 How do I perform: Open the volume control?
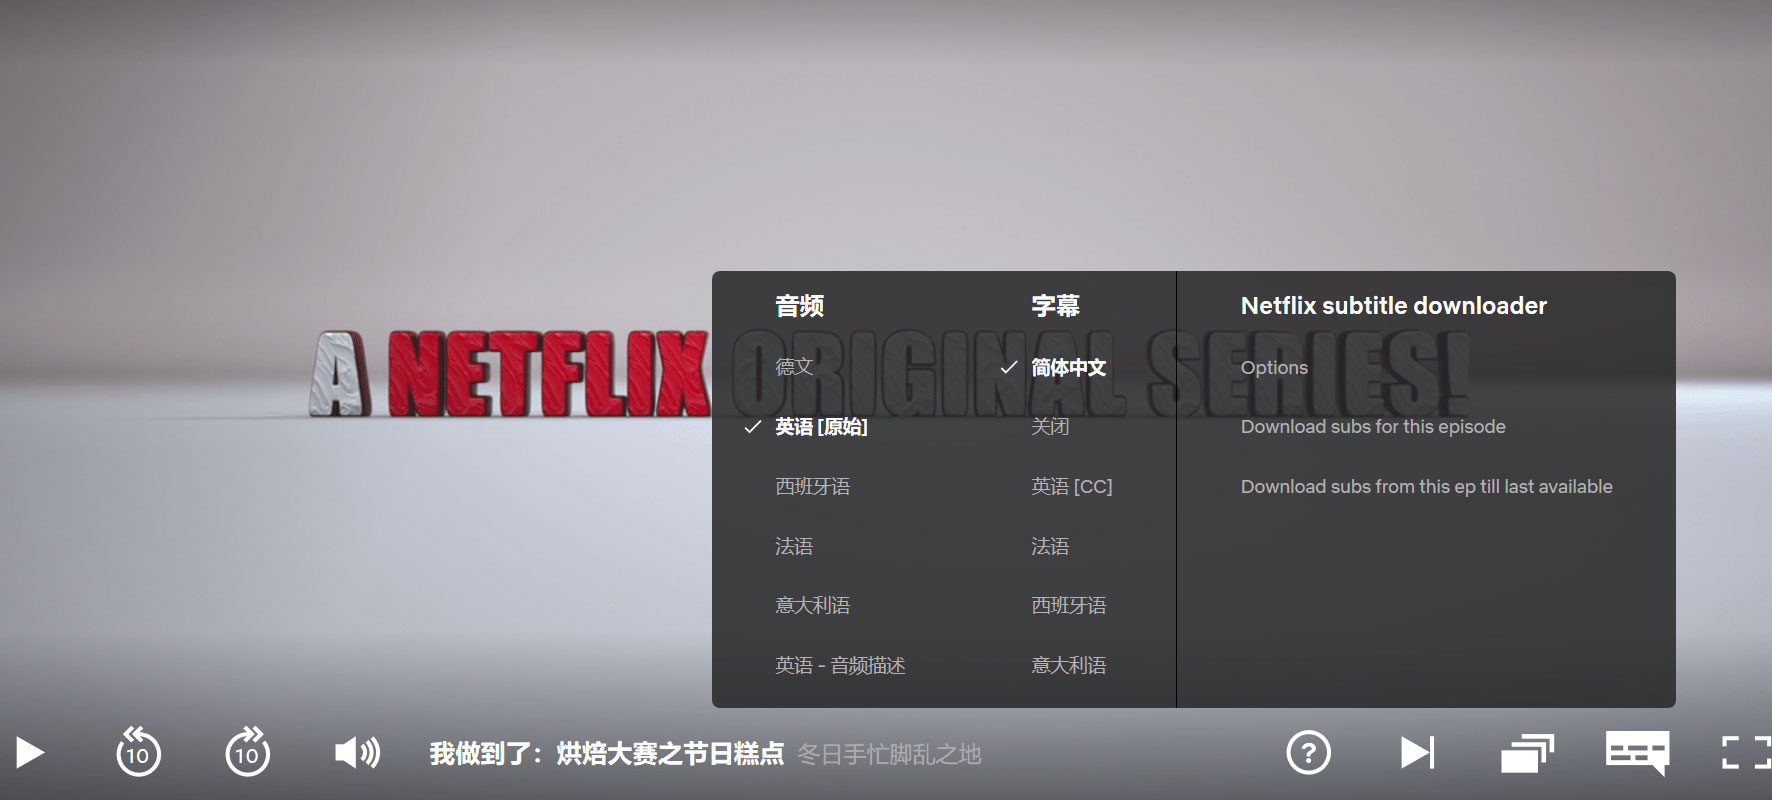357,752
